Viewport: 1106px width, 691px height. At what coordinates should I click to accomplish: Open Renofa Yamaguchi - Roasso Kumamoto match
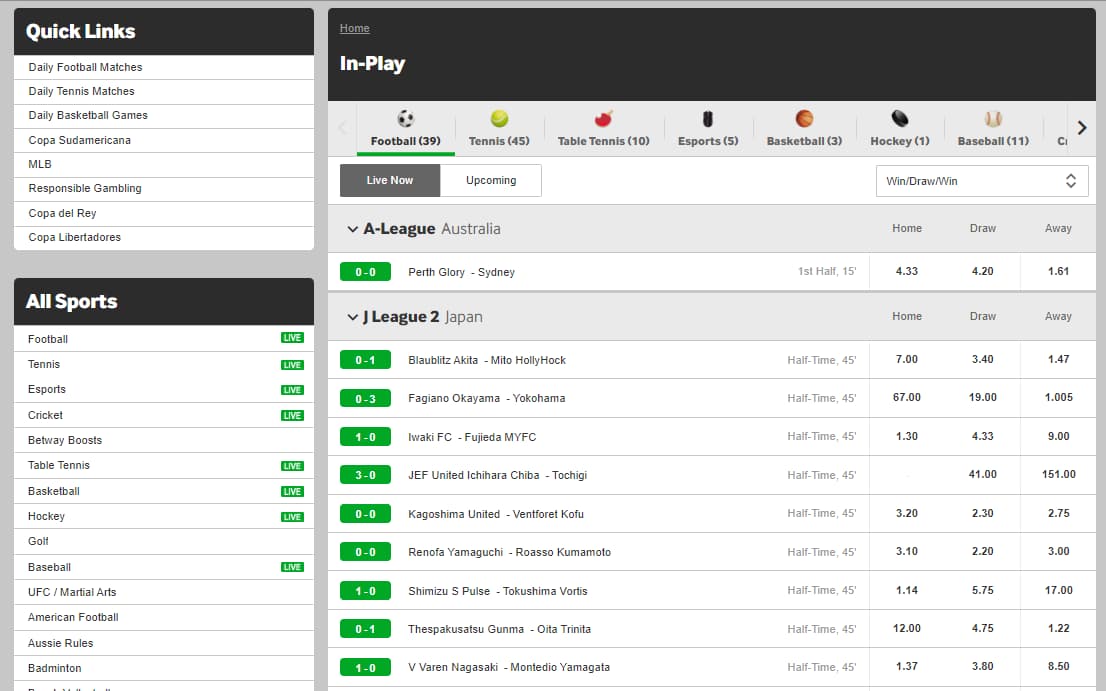point(509,552)
